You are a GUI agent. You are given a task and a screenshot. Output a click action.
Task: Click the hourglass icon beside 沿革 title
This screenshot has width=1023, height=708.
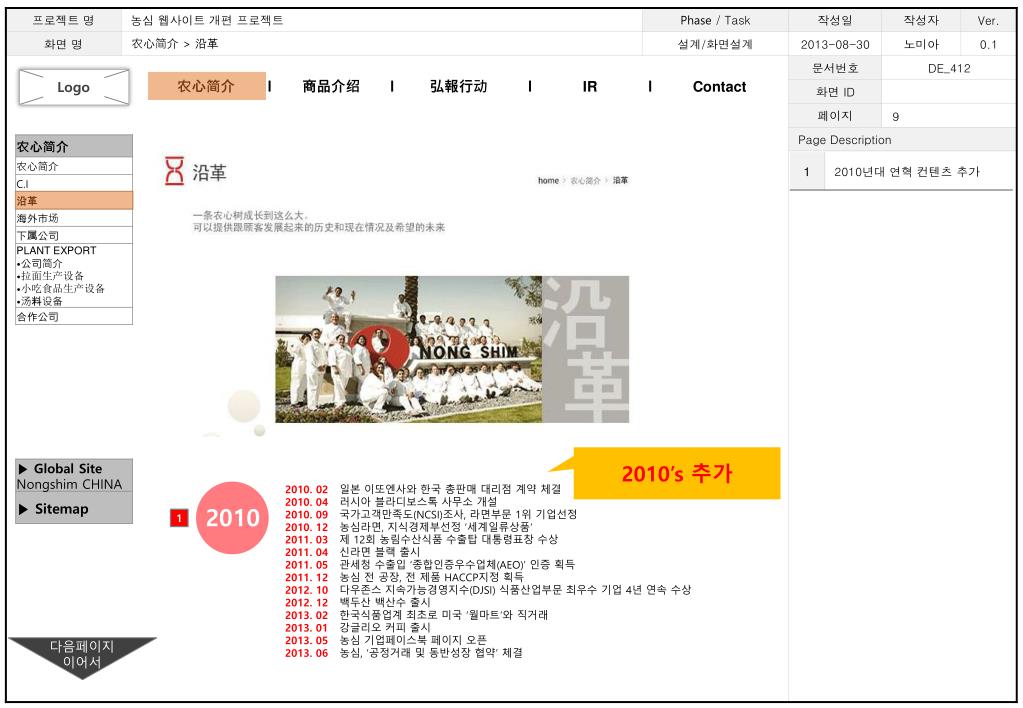(174, 171)
